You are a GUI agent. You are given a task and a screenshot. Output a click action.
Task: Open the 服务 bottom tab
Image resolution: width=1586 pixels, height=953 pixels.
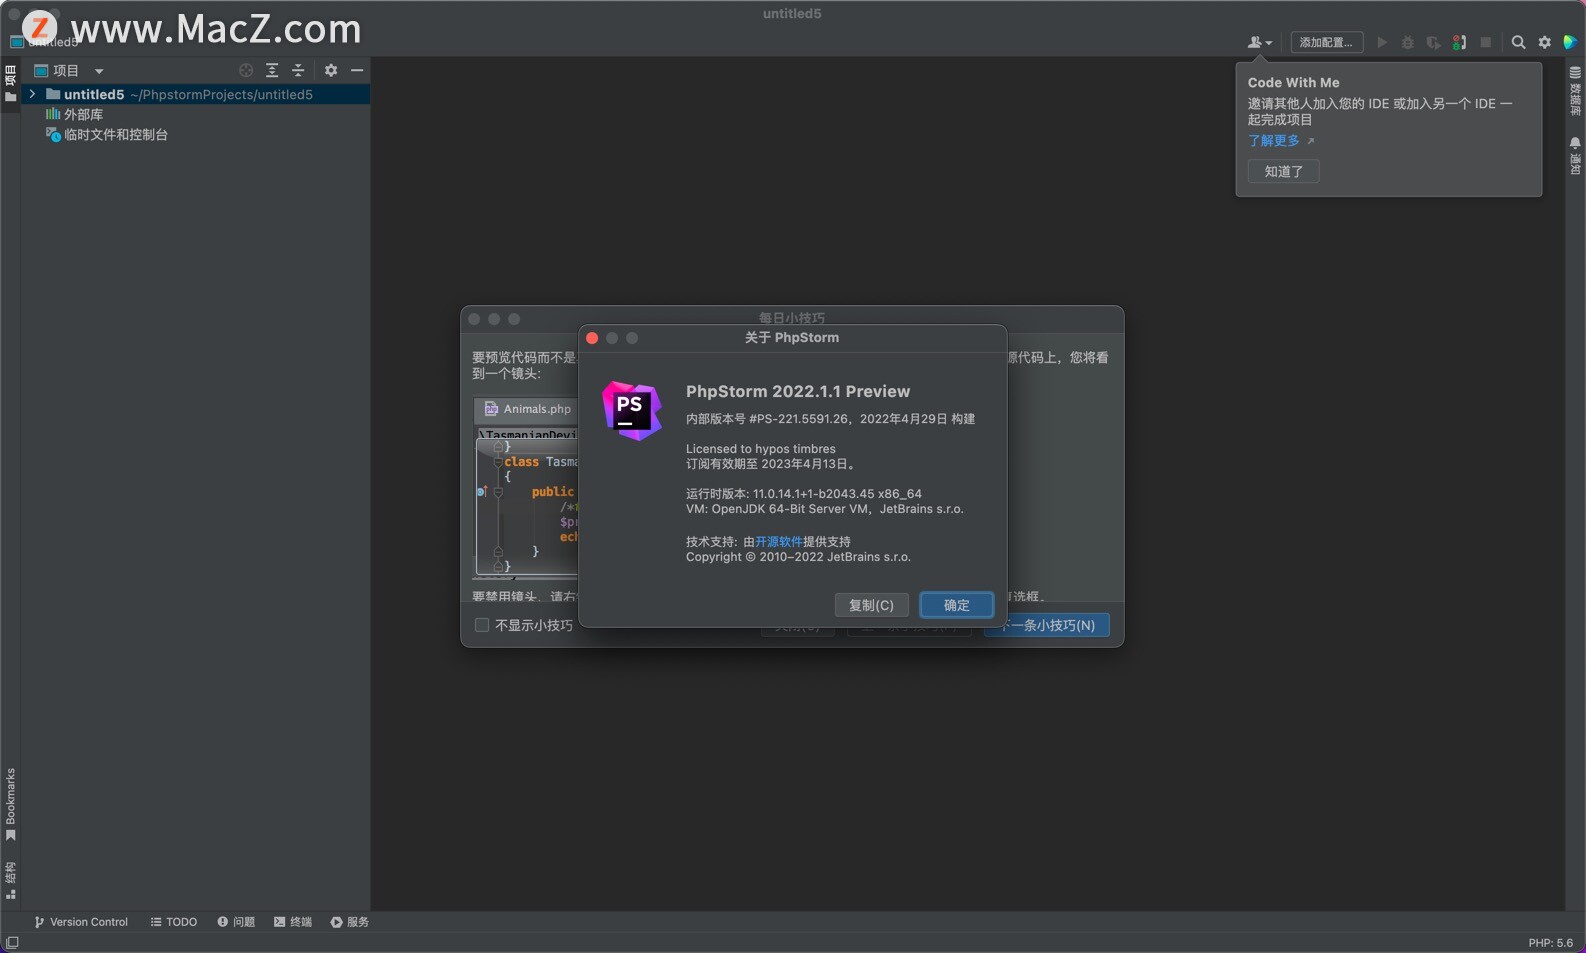(350, 922)
